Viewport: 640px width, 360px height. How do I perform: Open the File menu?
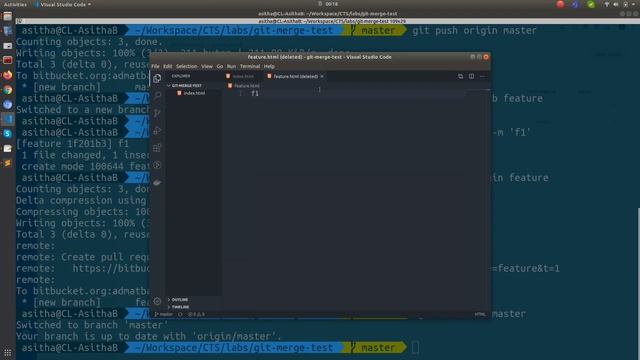(x=156, y=66)
